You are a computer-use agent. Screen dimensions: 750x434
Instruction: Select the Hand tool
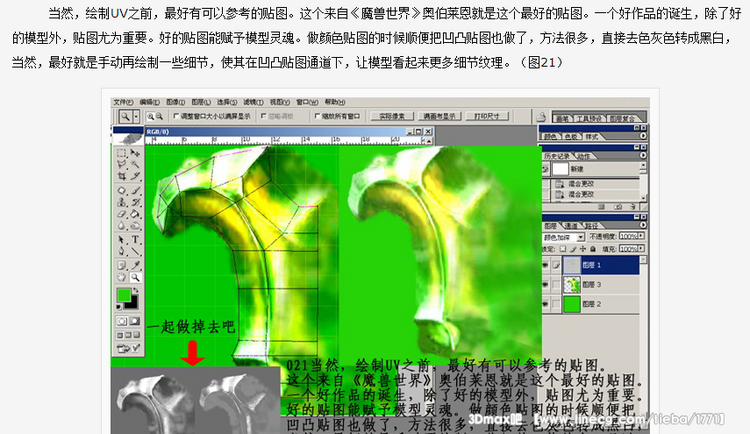point(121,277)
